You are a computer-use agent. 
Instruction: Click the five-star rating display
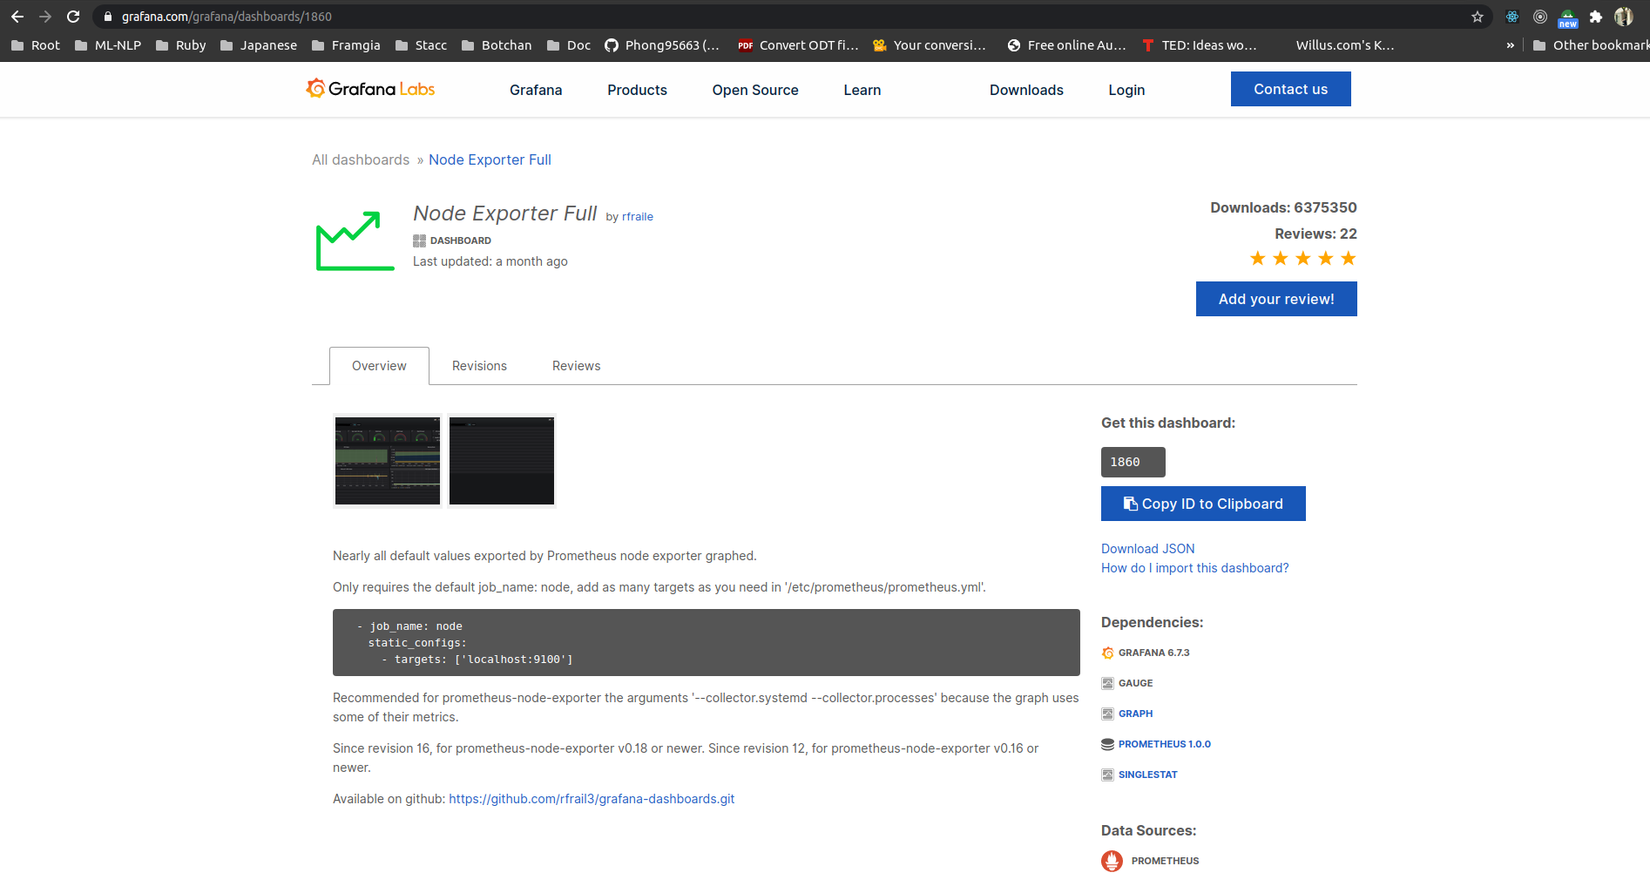1303,259
